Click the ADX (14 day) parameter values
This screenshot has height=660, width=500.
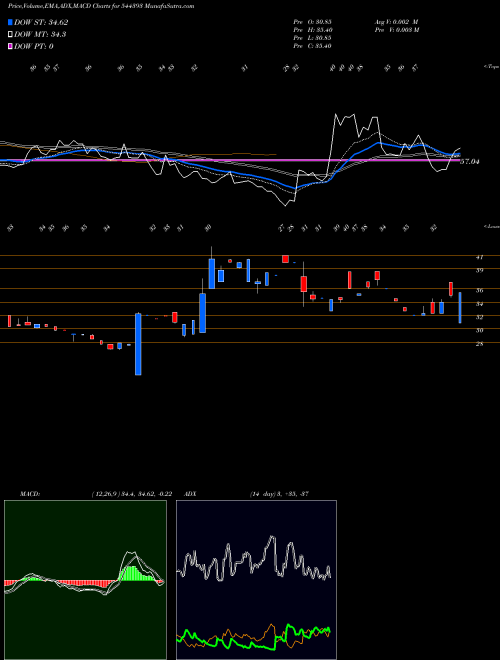click(279, 494)
